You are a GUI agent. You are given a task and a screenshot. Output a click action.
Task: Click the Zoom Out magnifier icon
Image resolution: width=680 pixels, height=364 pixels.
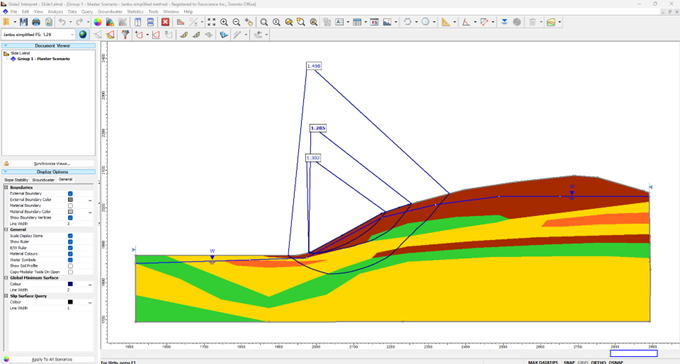click(x=236, y=22)
